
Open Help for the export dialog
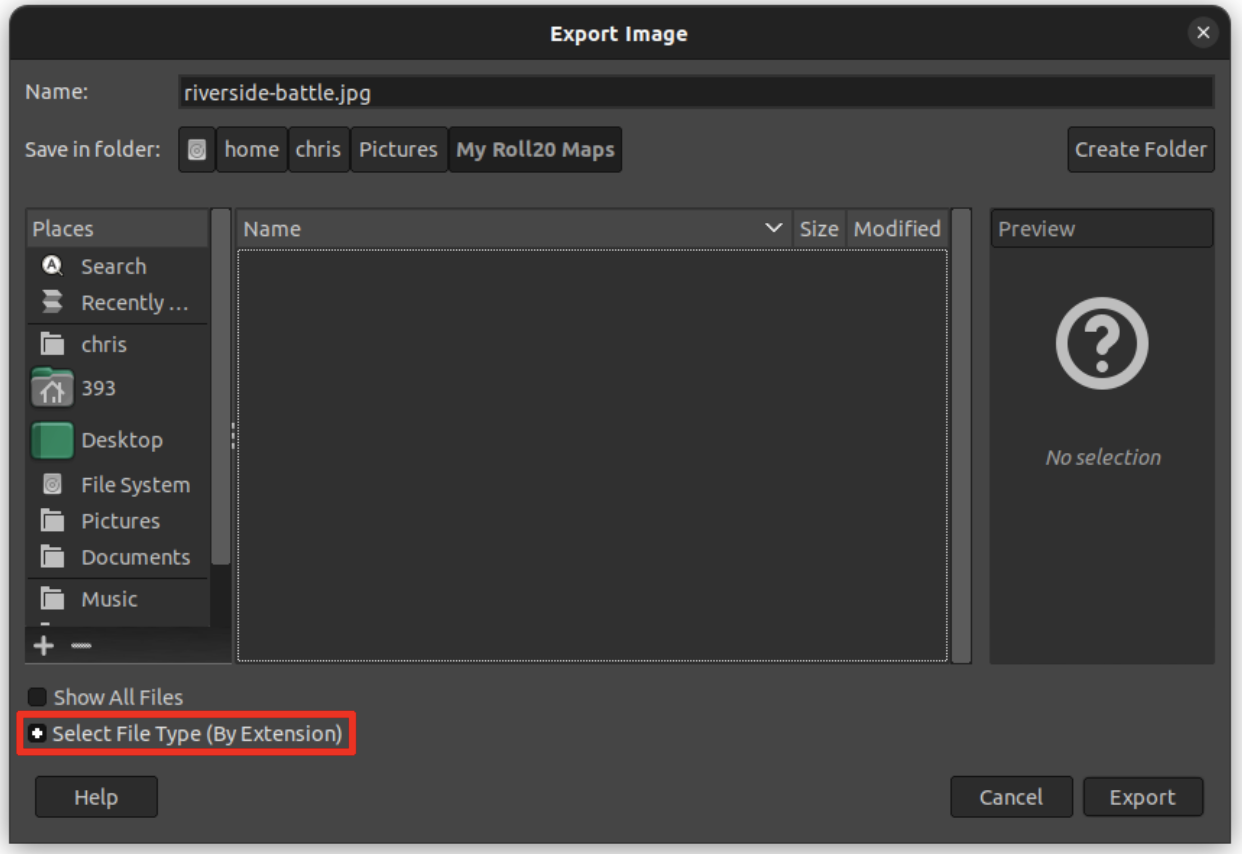pos(96,796)
